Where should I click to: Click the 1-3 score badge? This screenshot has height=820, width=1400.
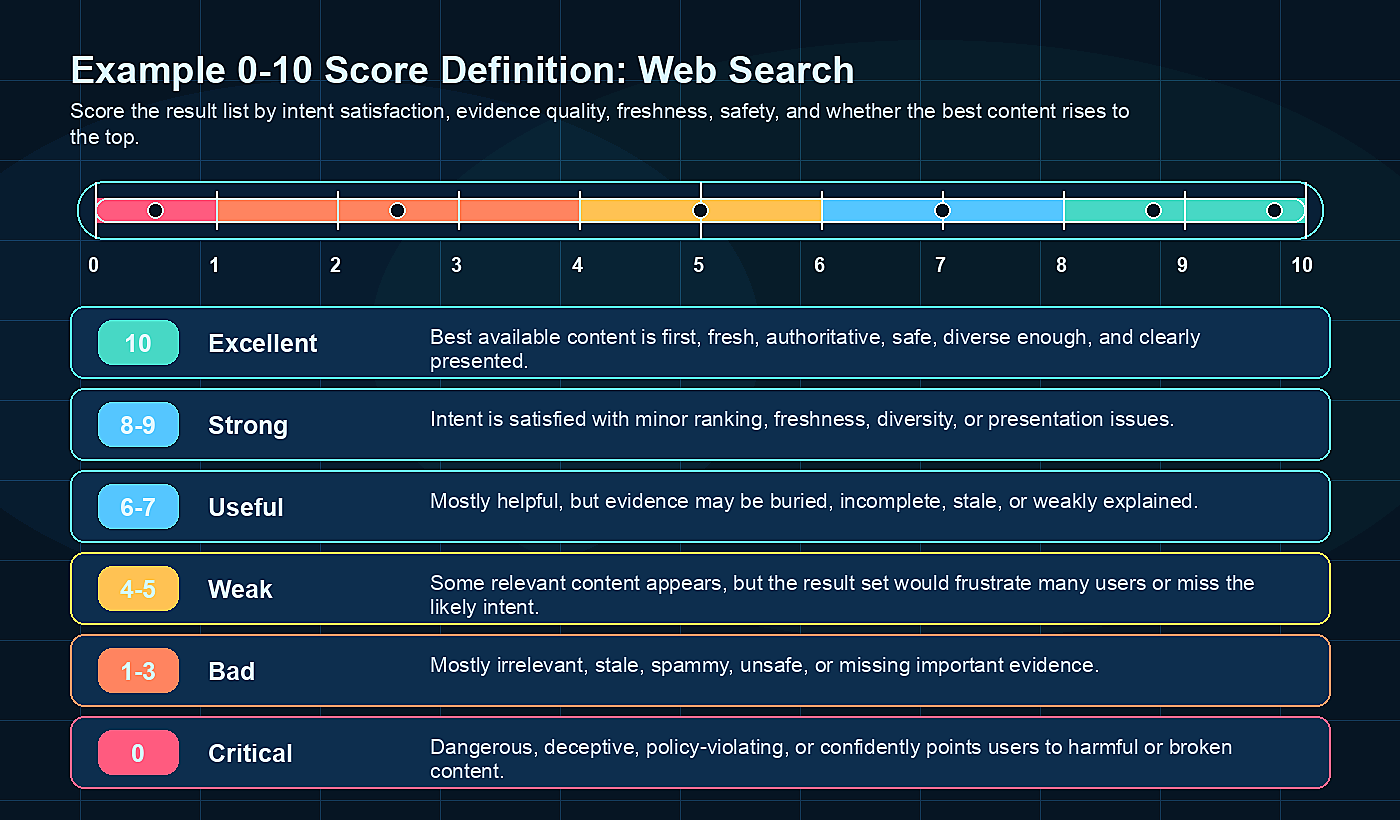tap(138, 671)
